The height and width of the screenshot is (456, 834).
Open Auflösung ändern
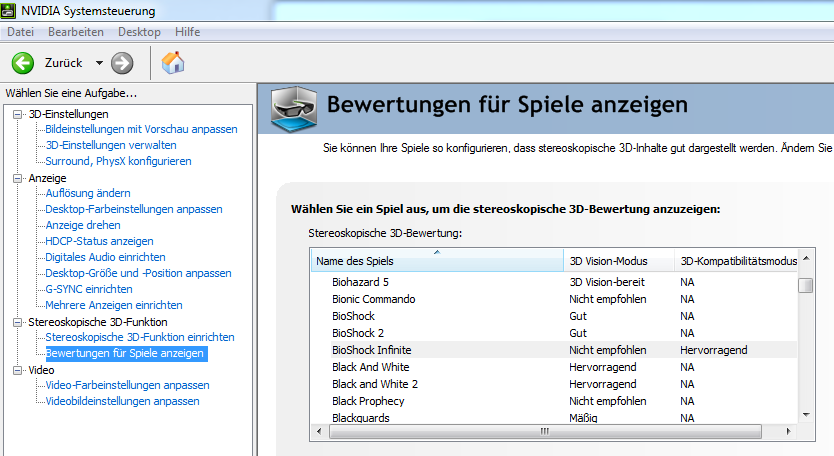coord(88,193)
